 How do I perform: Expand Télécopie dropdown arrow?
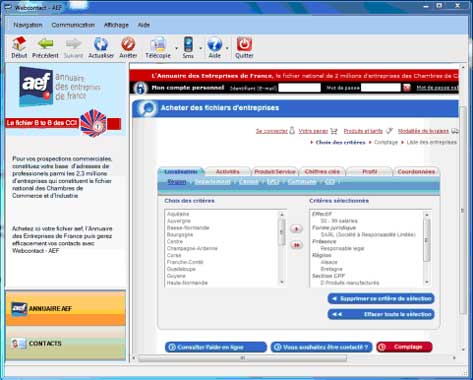(x=176, y=48)
